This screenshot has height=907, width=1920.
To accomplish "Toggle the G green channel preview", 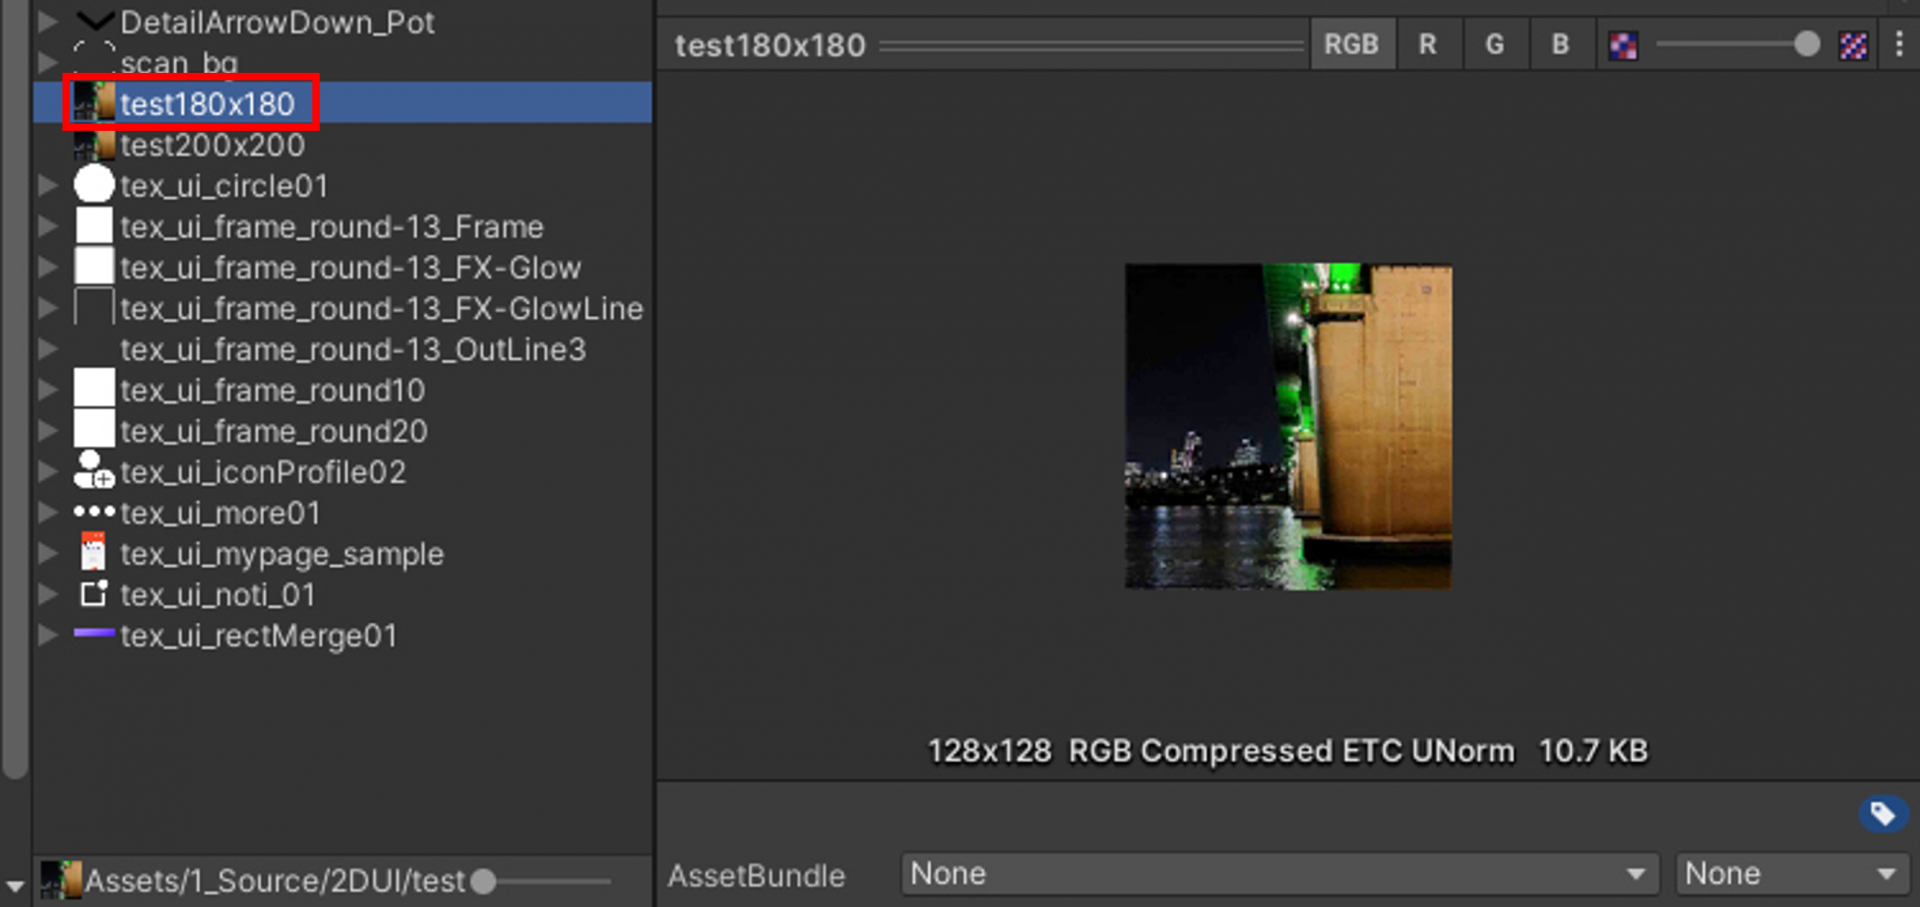I will tap(1494, 44).
